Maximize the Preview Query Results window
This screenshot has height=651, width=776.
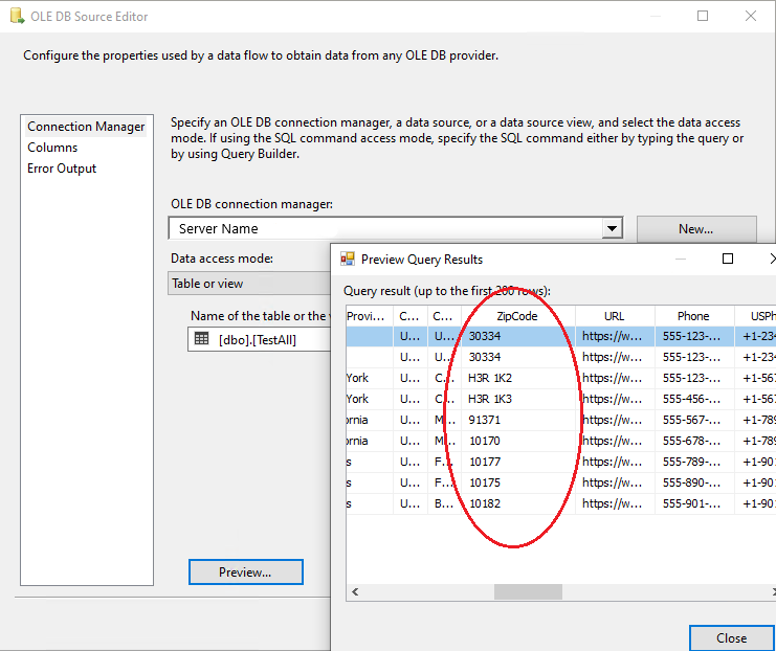[728, 259]
